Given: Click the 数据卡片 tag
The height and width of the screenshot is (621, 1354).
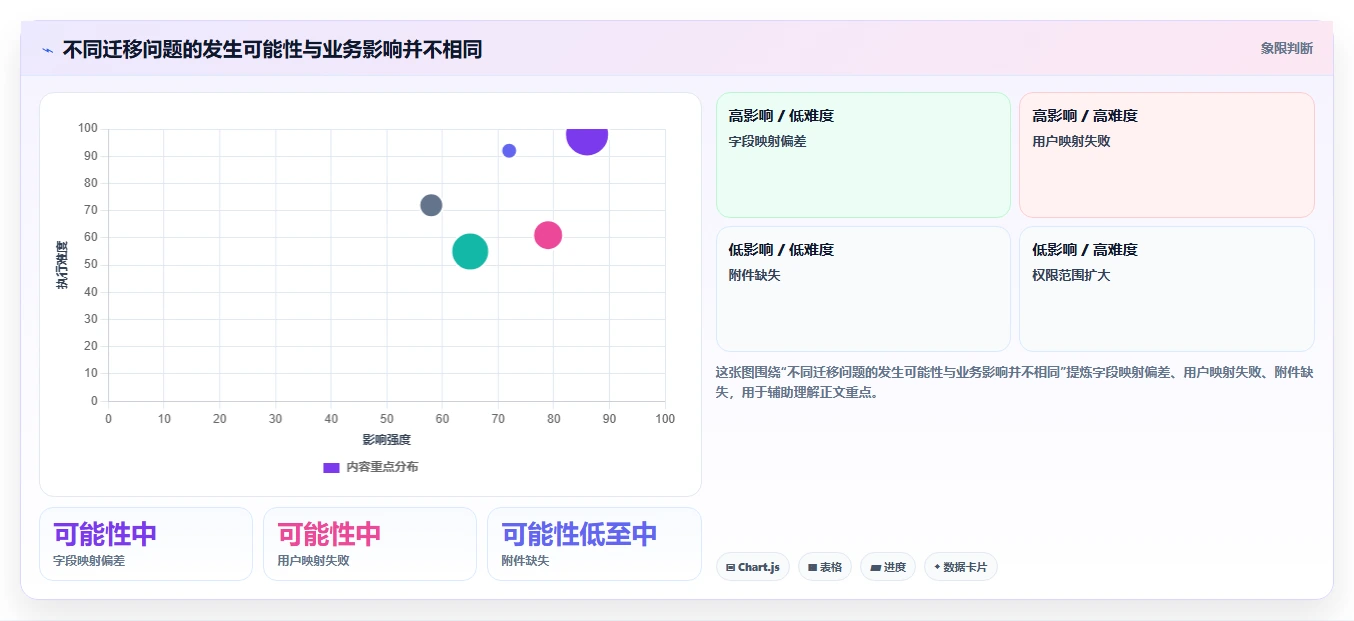Looking at the screenshot, I should tap(961, 567).
